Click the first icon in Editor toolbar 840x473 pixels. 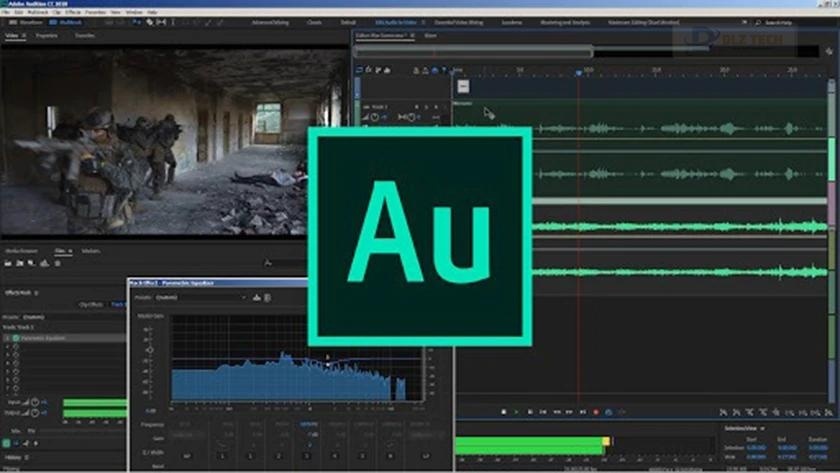[x=359, y=70]
